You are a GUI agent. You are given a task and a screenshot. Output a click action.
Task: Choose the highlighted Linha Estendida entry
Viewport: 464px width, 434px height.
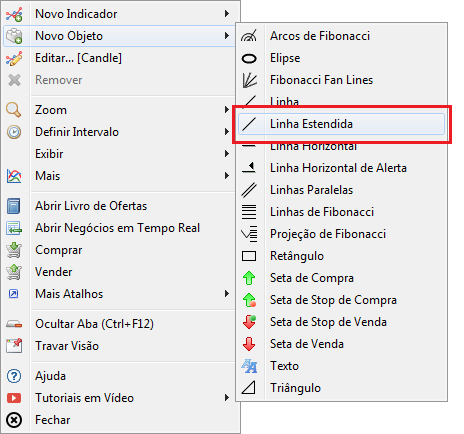click(x=341, y=124)
